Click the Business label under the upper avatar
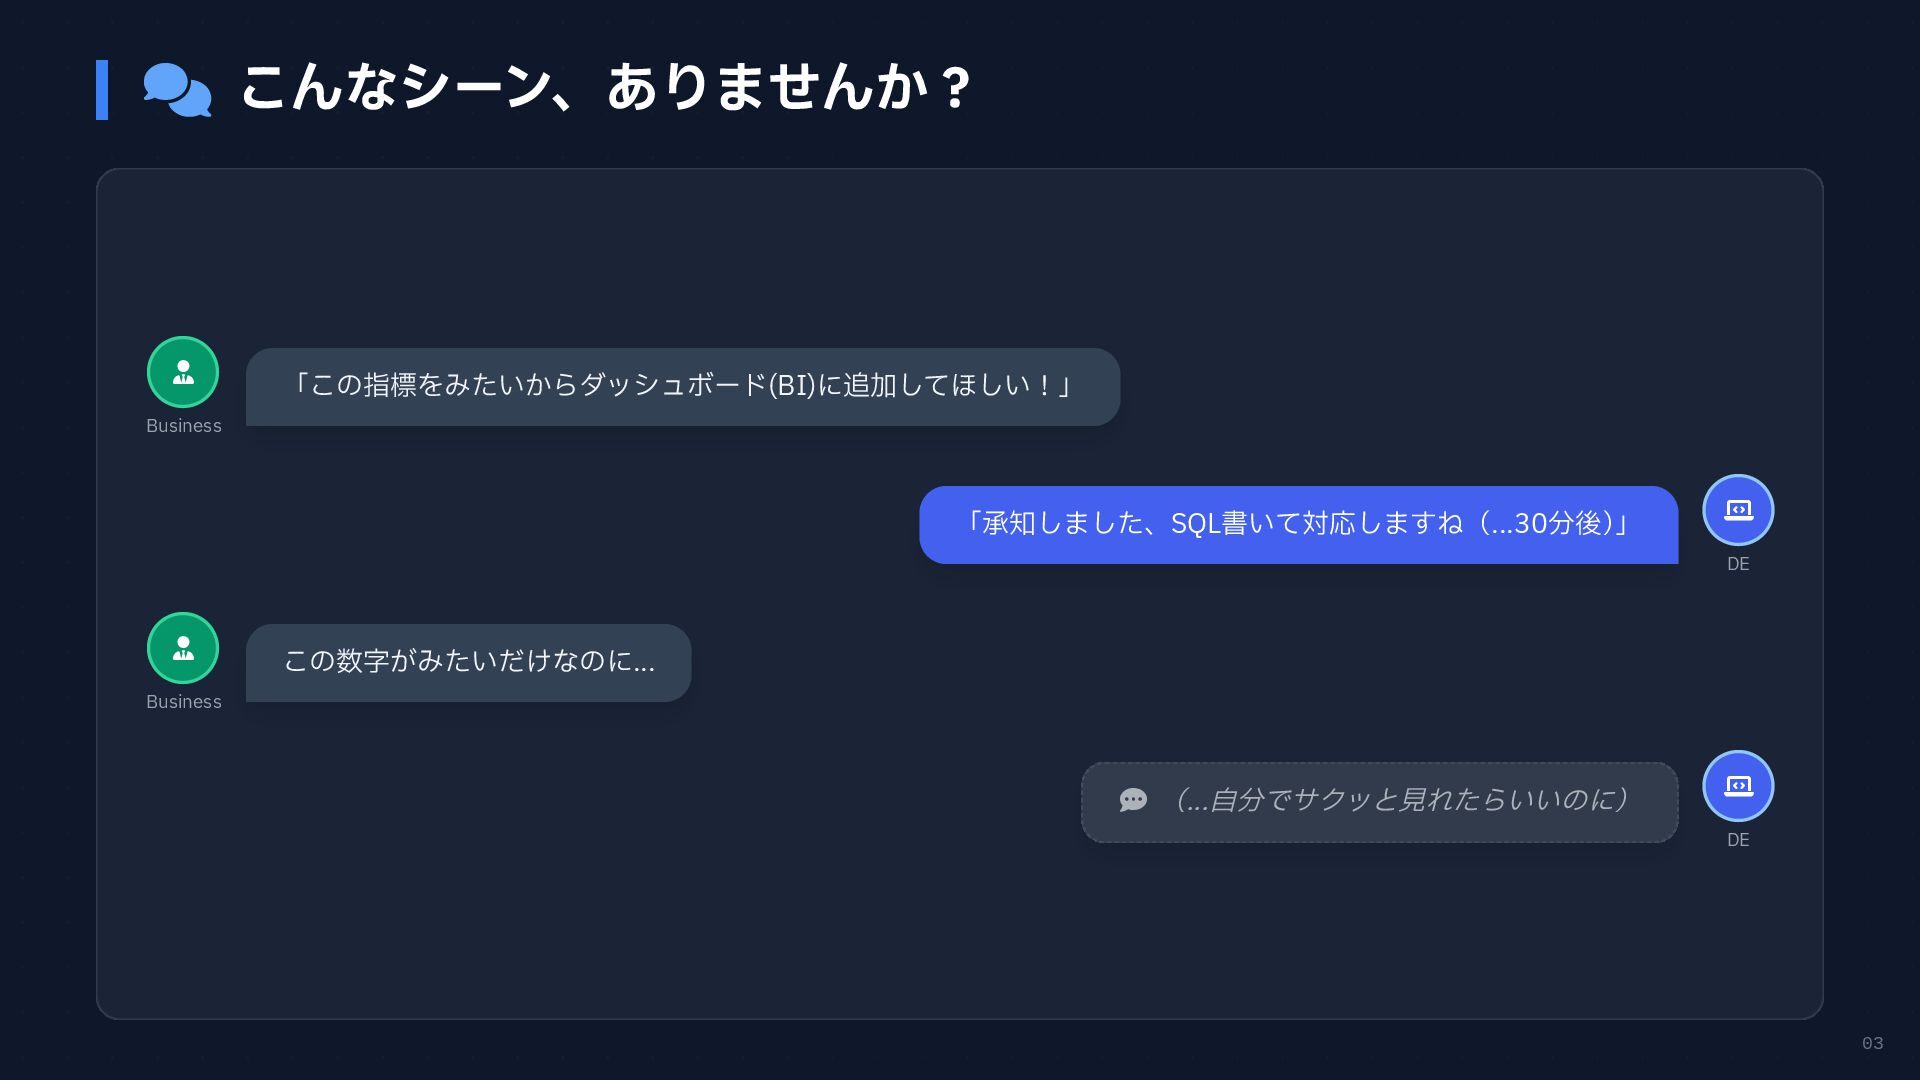Viewport: 1920px width, 1080px height. coord(184,426)
